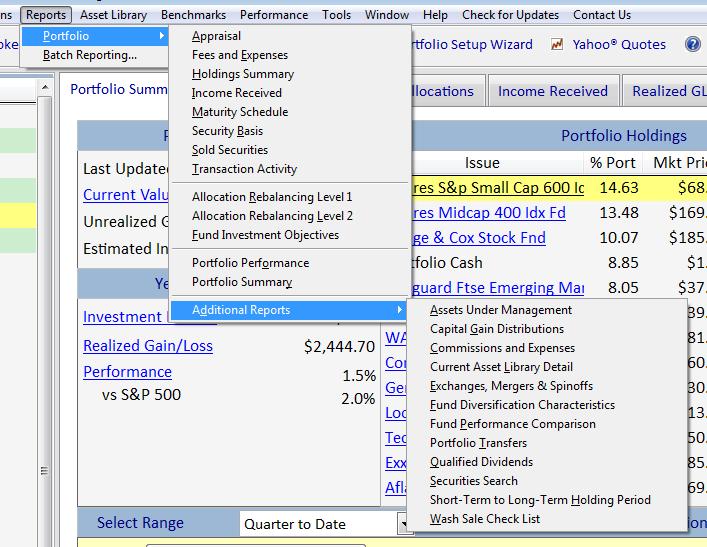Open the Asset Library menu
The image size is (707, 547).
click(114, 15)
